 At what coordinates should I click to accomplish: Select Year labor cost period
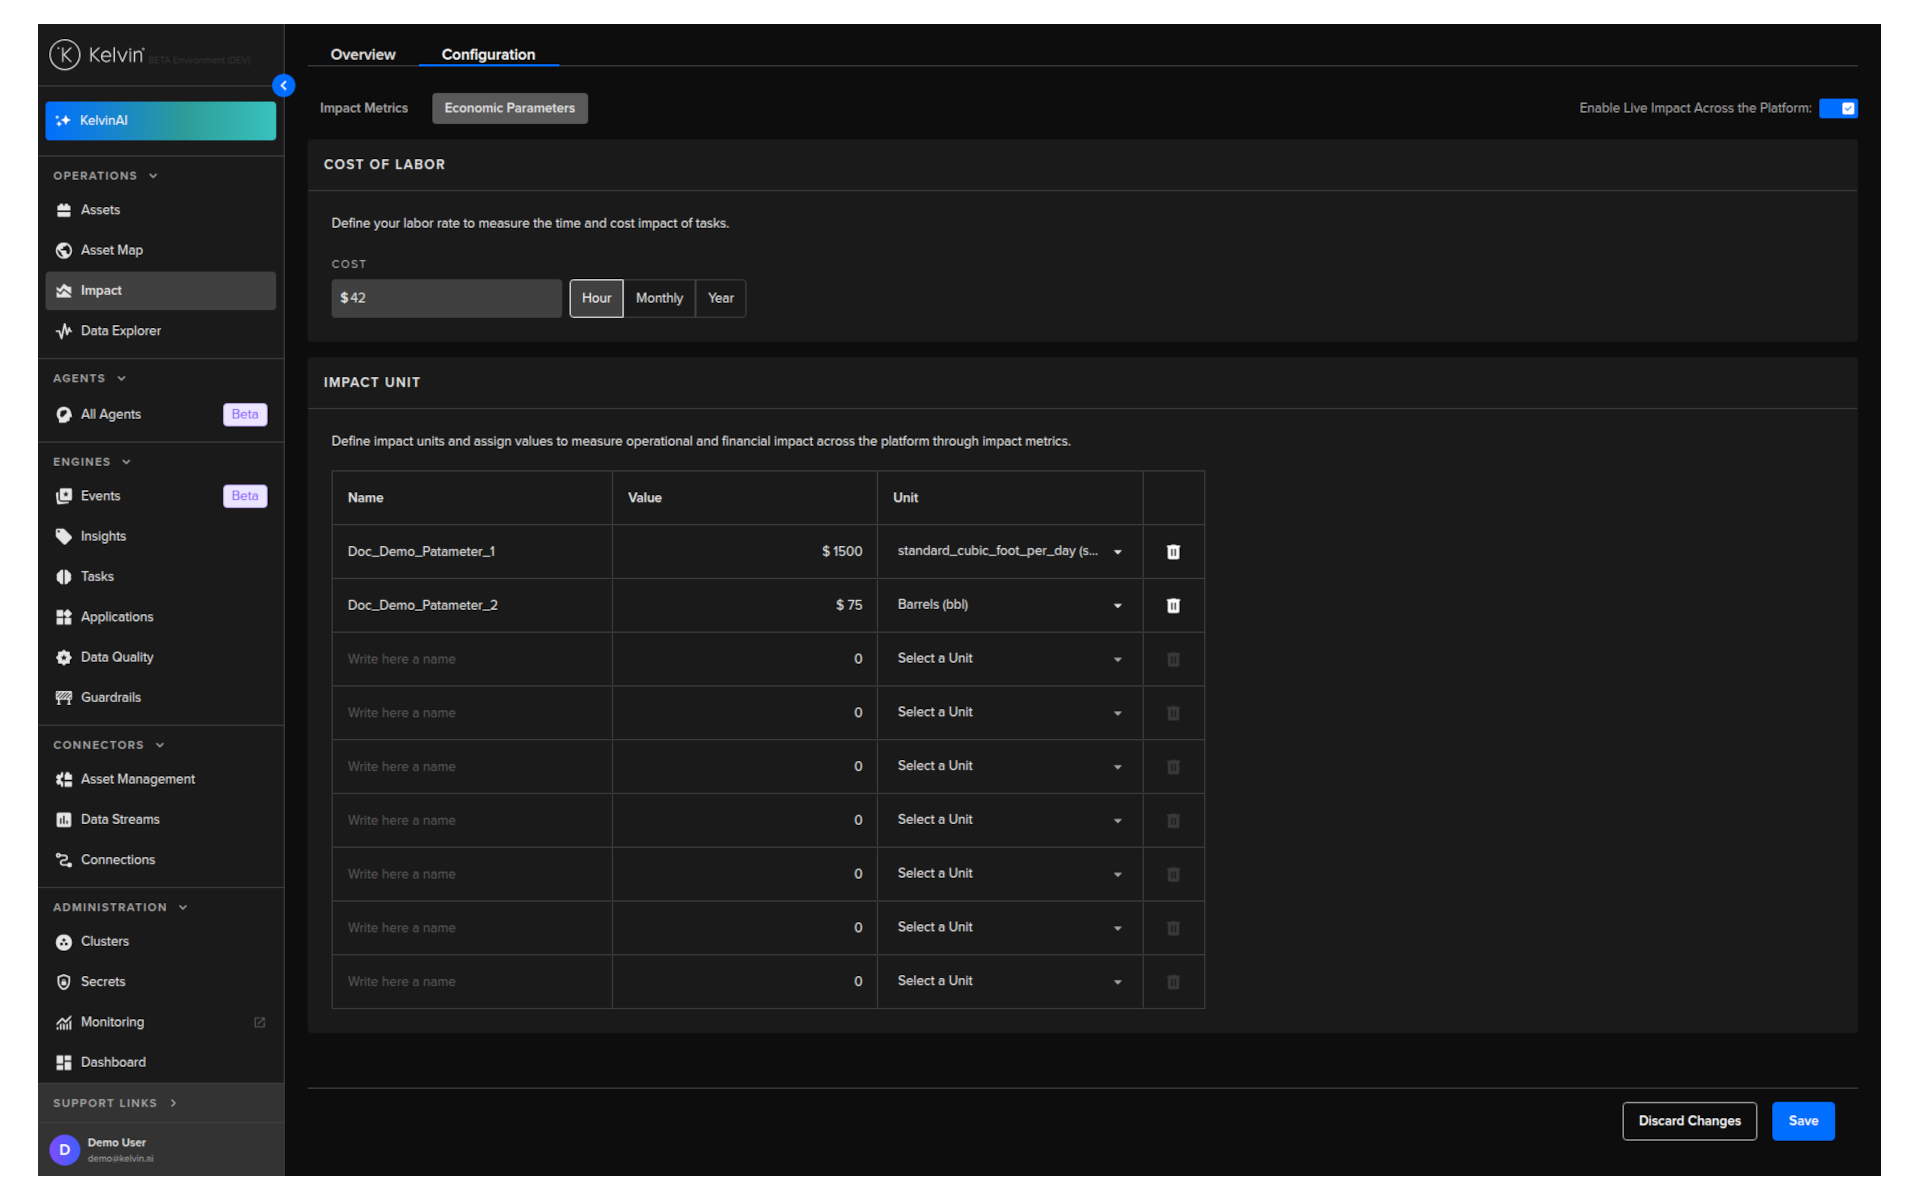(721, 298)
